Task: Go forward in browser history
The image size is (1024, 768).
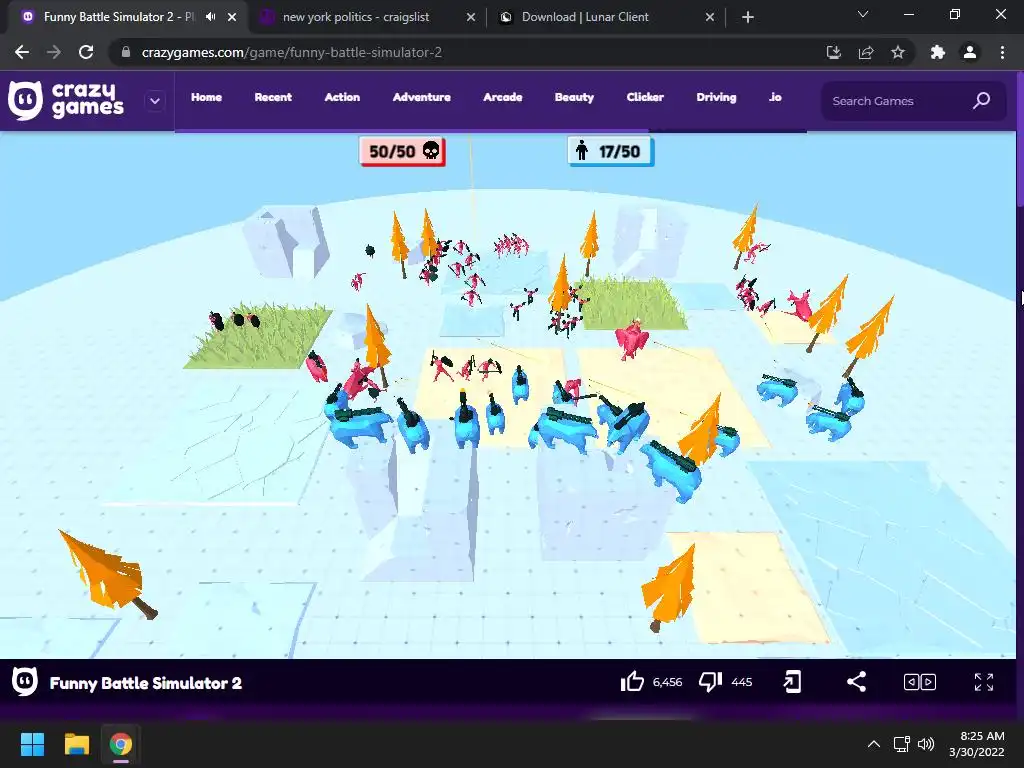Action: click(54, 52)
